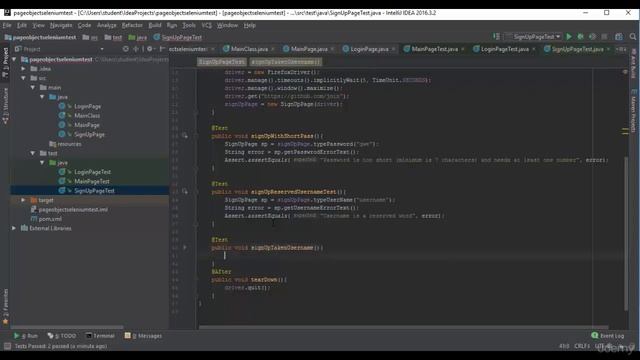Open the Run menu
Image resolution: width=640 pixels, height=360 pixels.
click(x=172, y=25)
